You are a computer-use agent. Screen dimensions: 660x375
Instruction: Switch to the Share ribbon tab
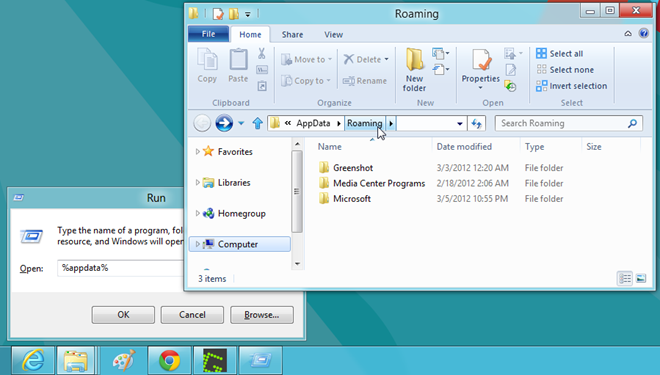[x=292, y=35]
